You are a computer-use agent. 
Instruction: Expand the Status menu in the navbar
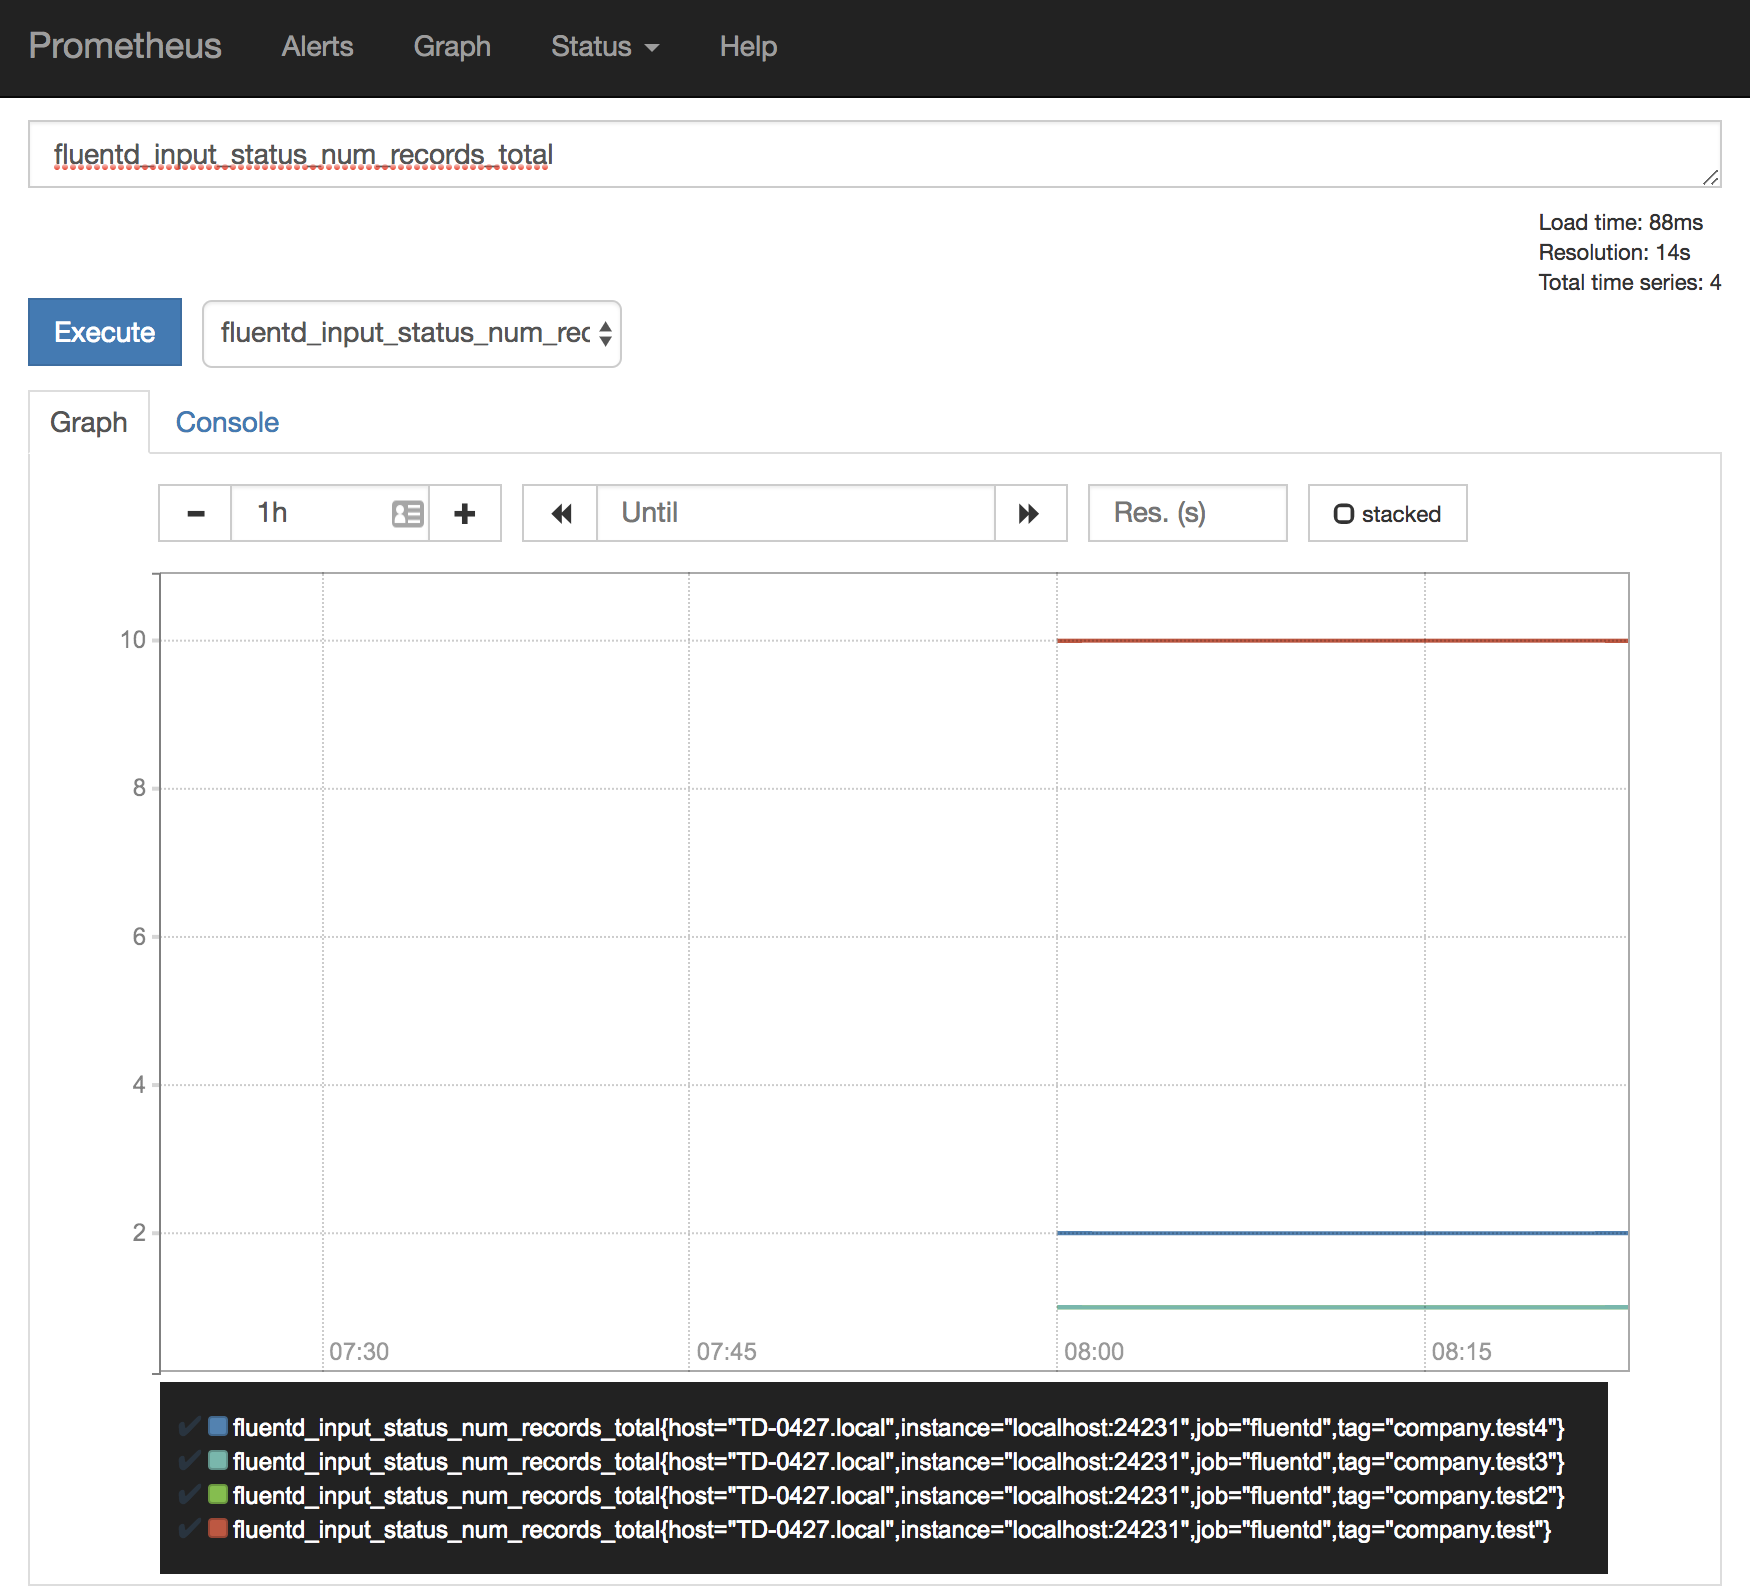[605, 47]
